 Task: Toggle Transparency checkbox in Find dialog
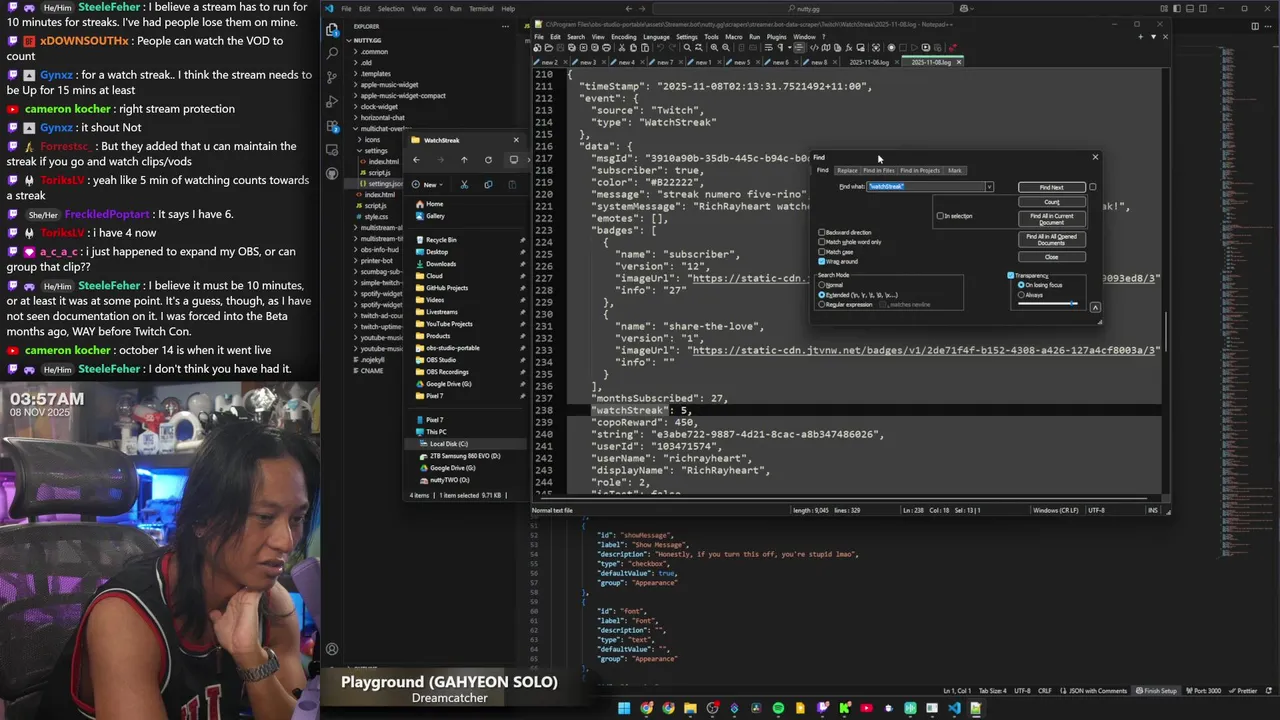click(x=1010, y=275)
